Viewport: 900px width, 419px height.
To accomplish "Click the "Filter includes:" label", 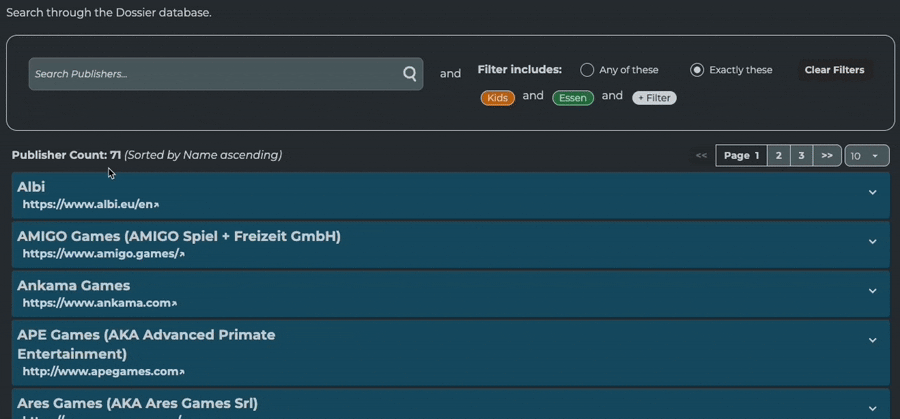I will pyautogui.click(x=519, y=70).
